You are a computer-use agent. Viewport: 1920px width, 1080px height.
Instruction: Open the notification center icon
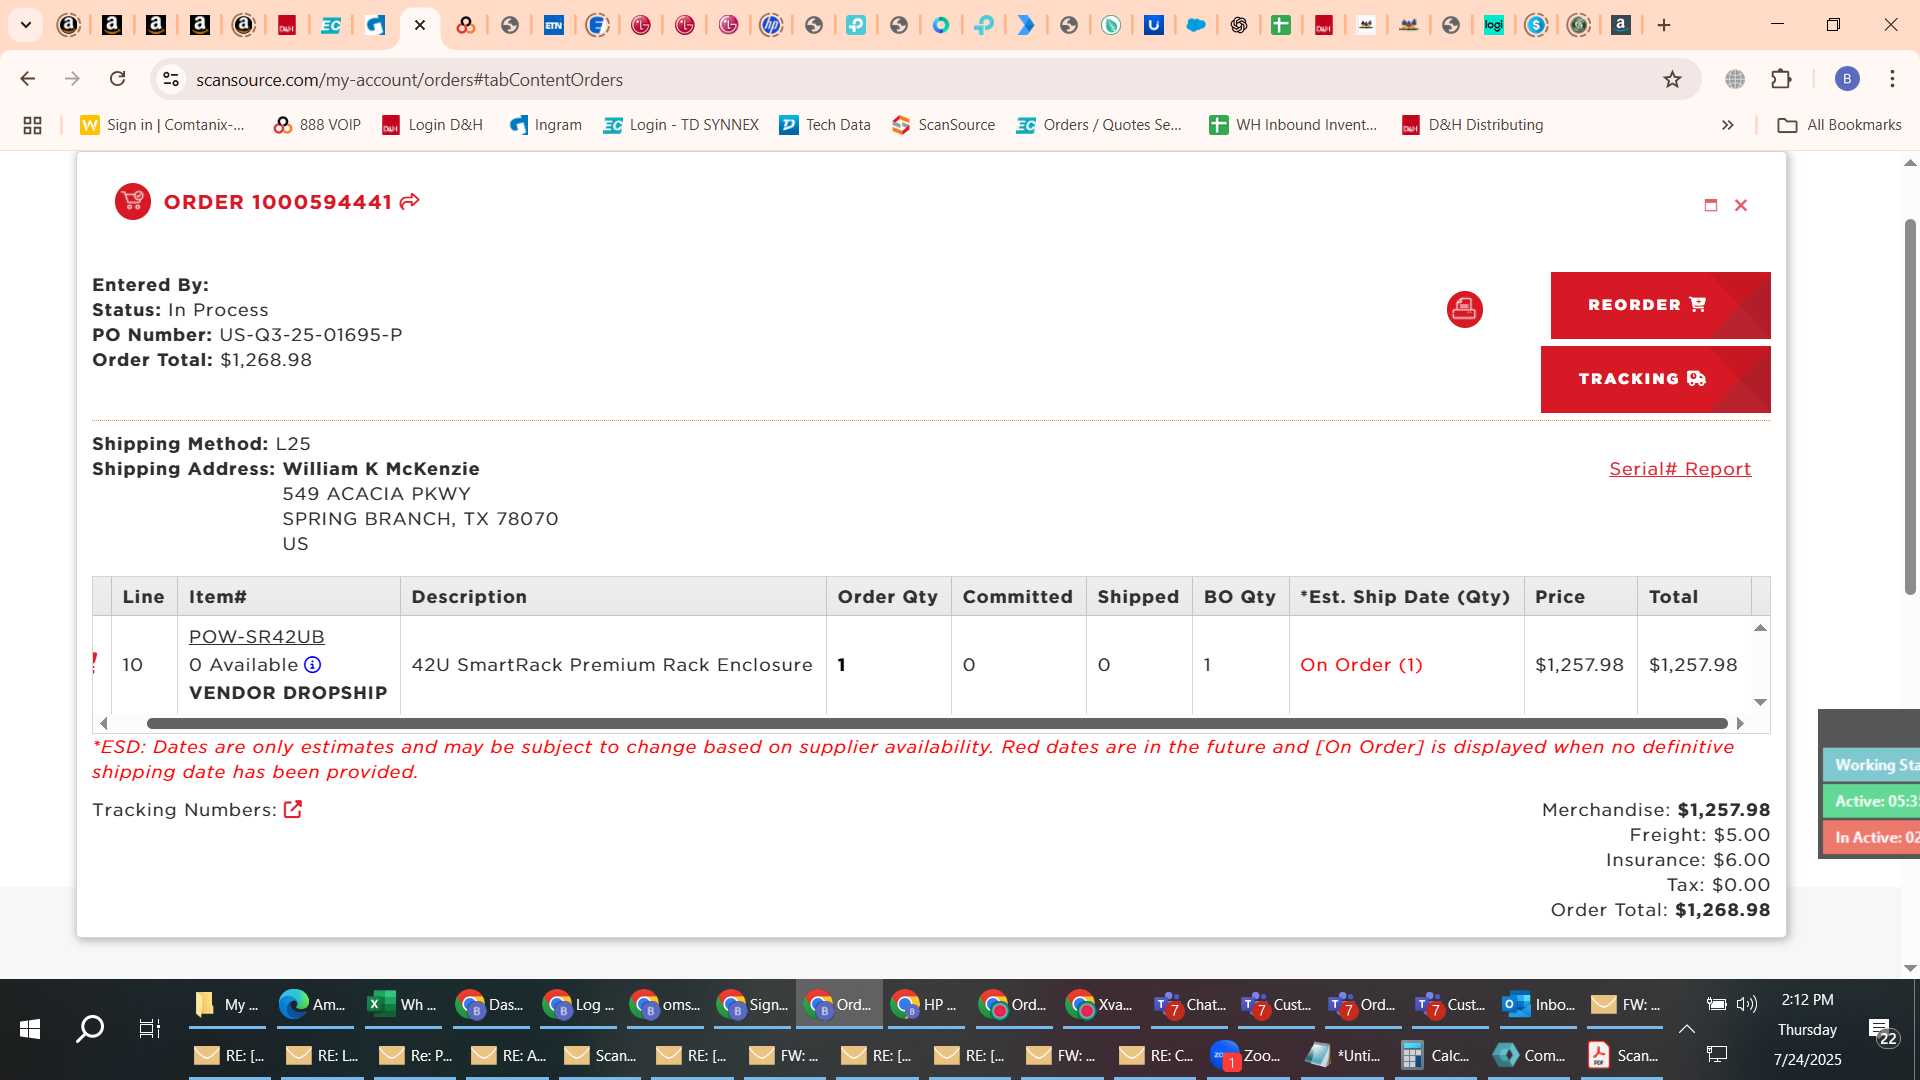[x=1883, y=1031]
